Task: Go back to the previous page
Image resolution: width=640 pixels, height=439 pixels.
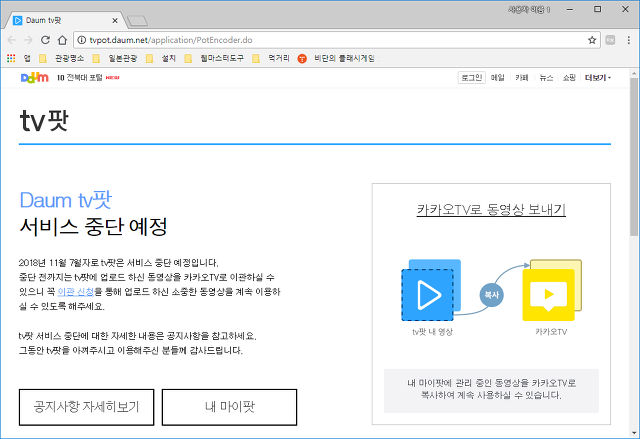Action: (11, 40)
